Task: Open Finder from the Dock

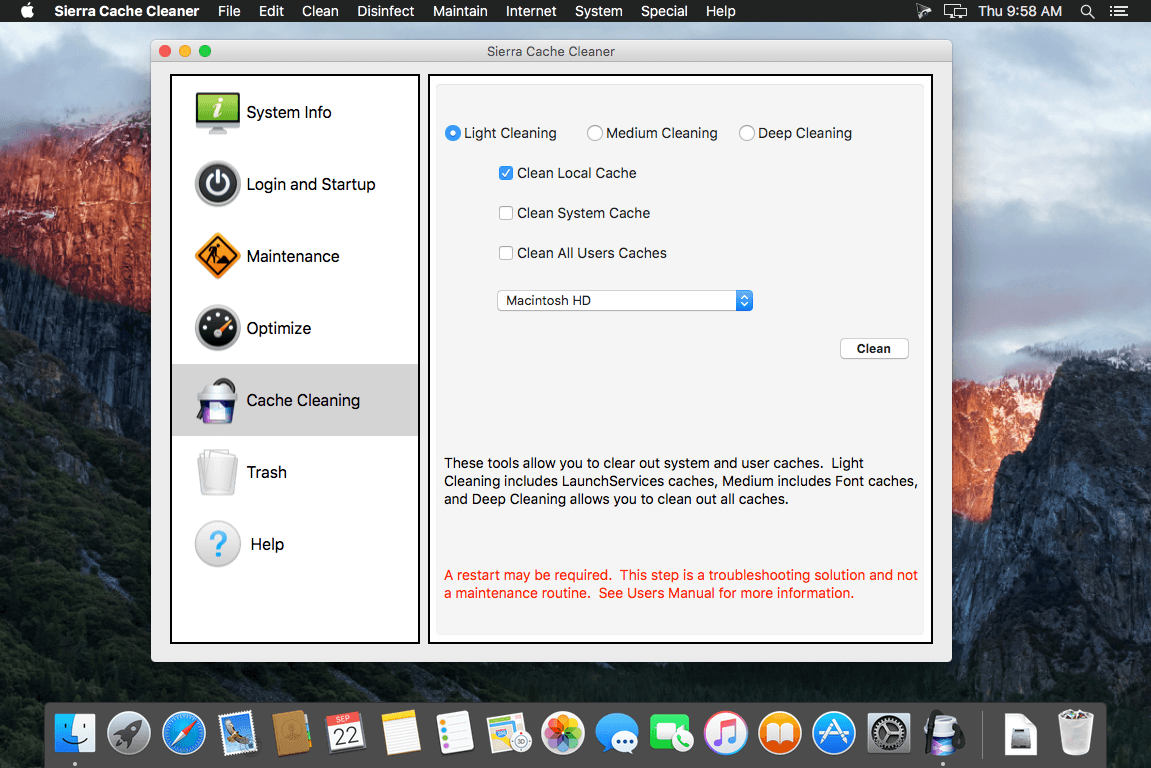Action: 75,733
